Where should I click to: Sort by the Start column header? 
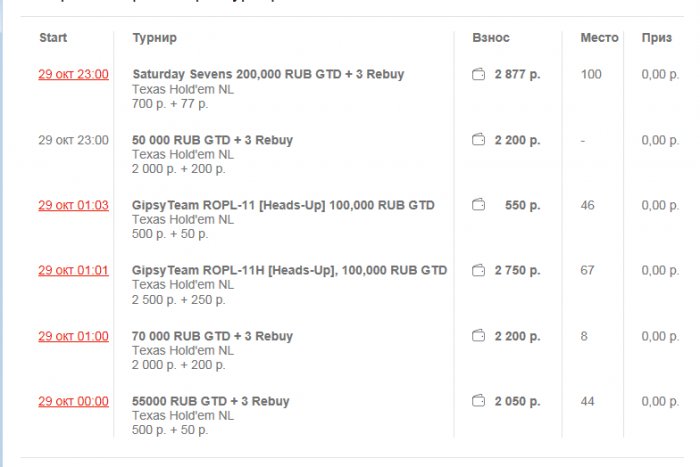53,38
